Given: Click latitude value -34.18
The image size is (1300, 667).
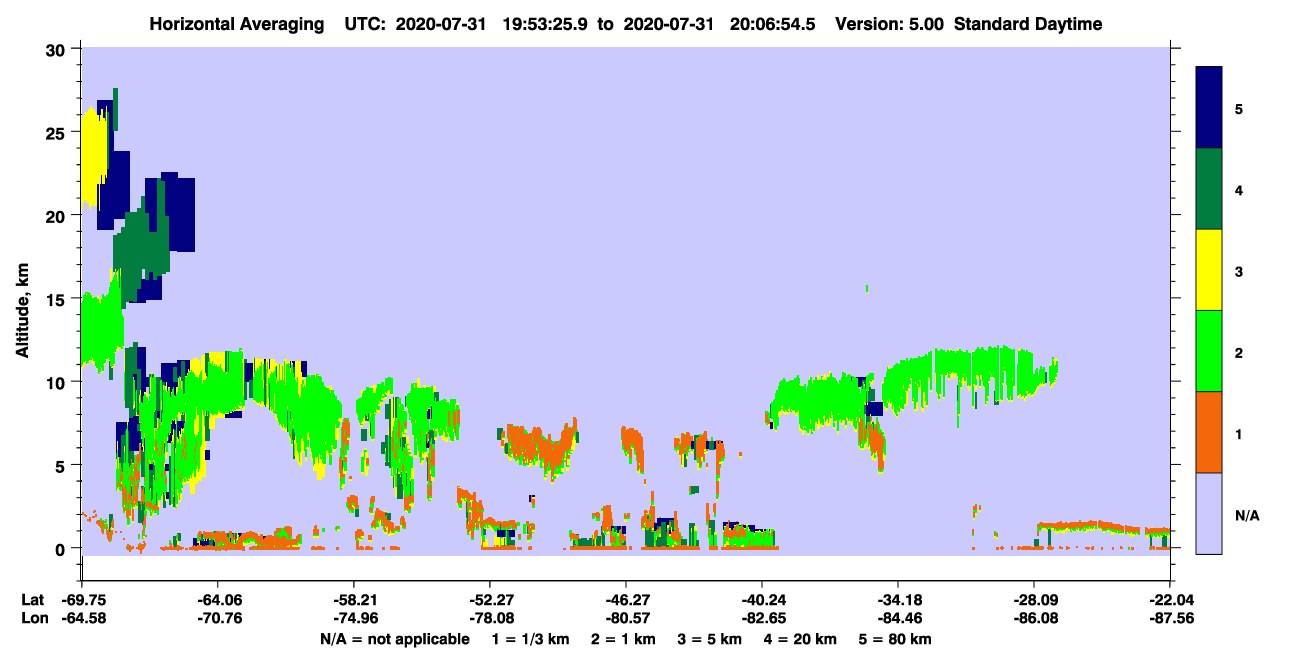Looking at the screenshot, I should pos(898,600).
